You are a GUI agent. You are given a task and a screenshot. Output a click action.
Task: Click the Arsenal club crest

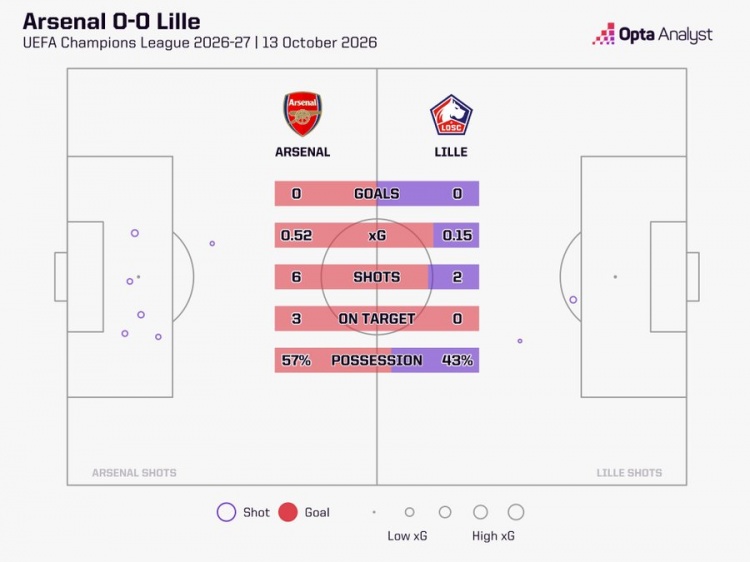coord(302,114)
